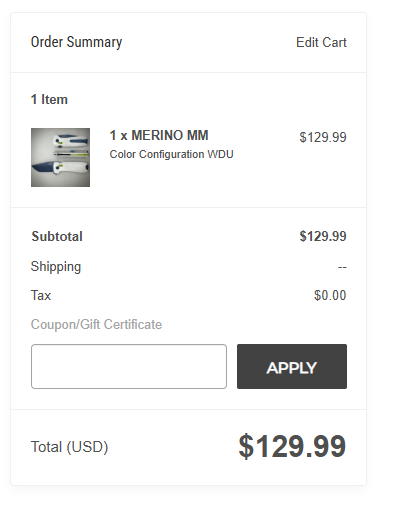Click the Tax label
Viewport: 402px width, 521px height.
click(x=41, y=295)
